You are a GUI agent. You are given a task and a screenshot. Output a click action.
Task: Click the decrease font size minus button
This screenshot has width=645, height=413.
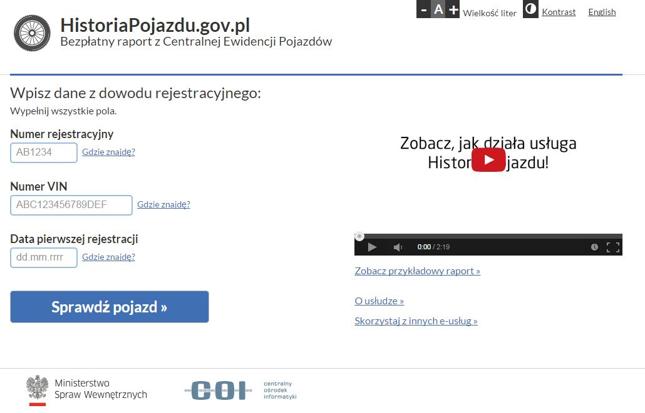[x=423, y=10]
